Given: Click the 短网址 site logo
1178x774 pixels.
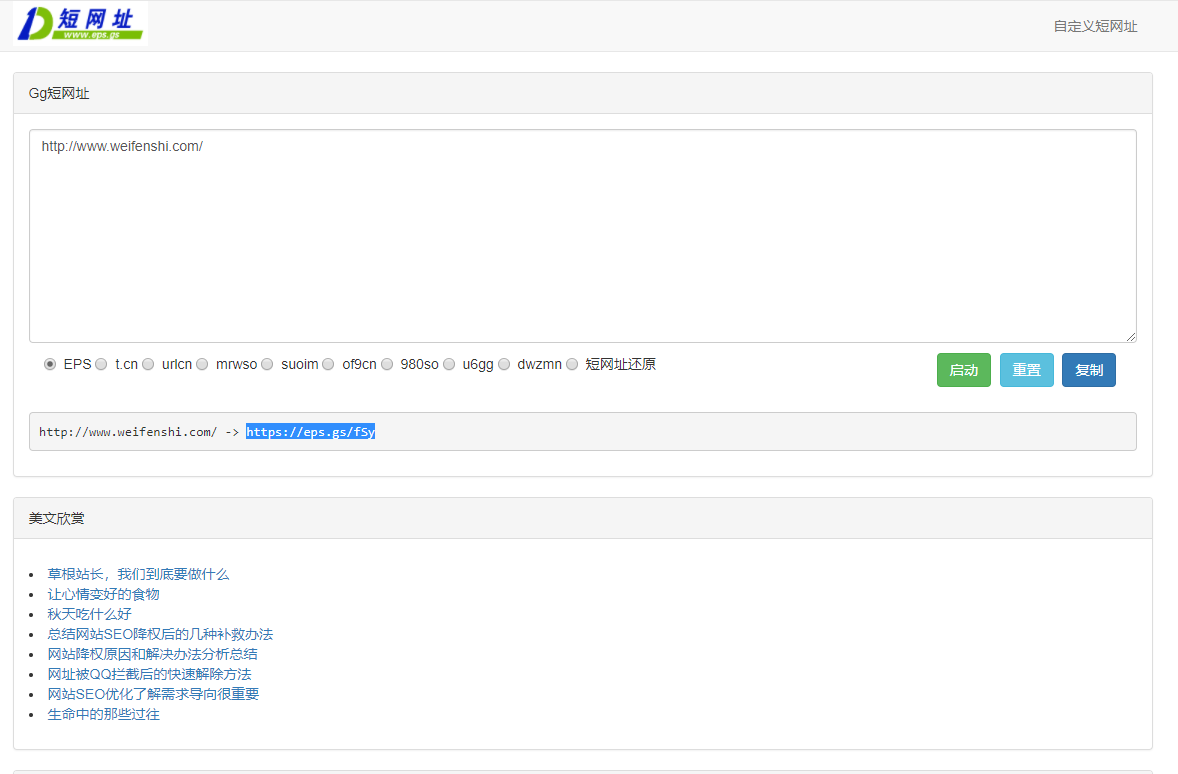Looking at the screenshot, I should click(79, 22).
